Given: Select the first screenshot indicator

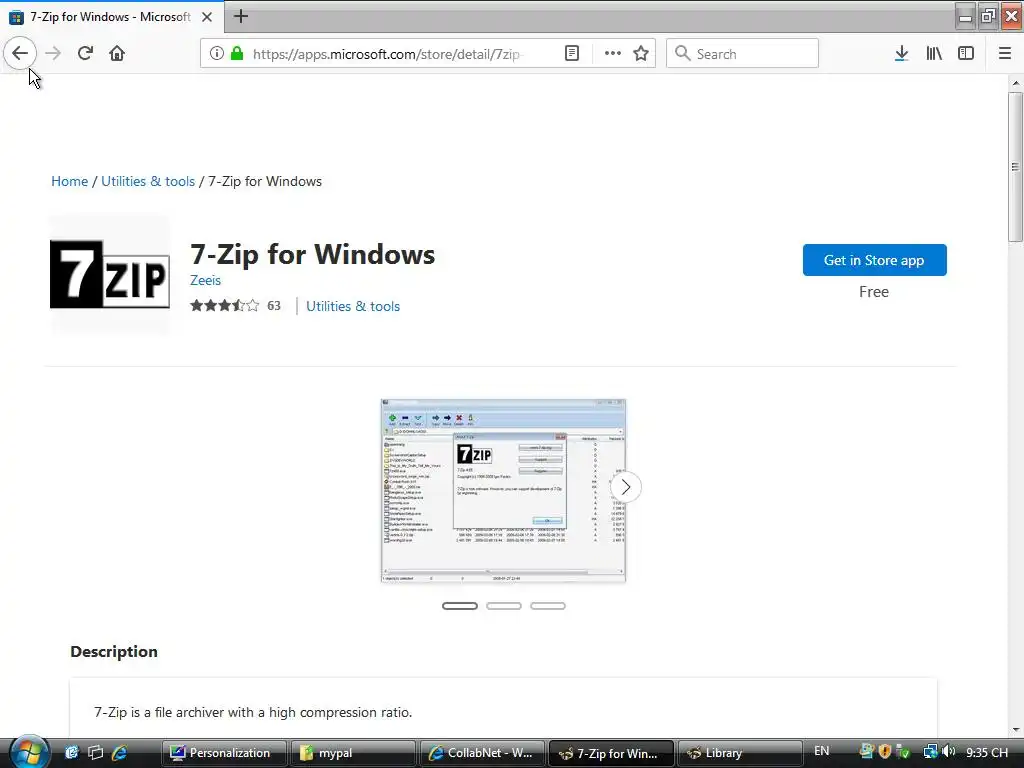Looking at the screenshot, I should [x=460, y=606].
